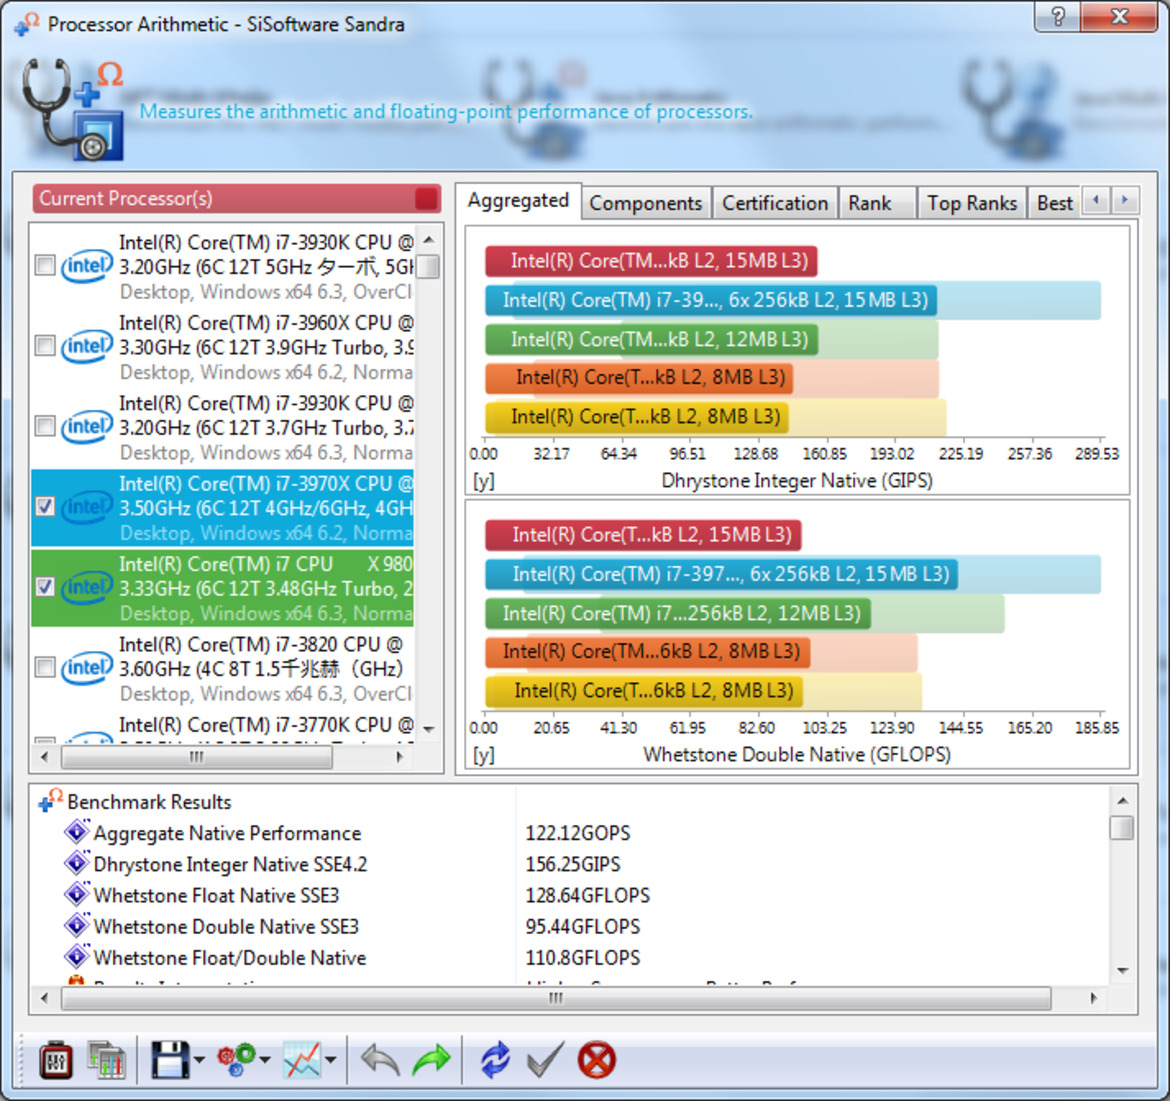Click Benchmark Results header icon
Viewport: 1170px width, 1101px height.
point(50,800)
